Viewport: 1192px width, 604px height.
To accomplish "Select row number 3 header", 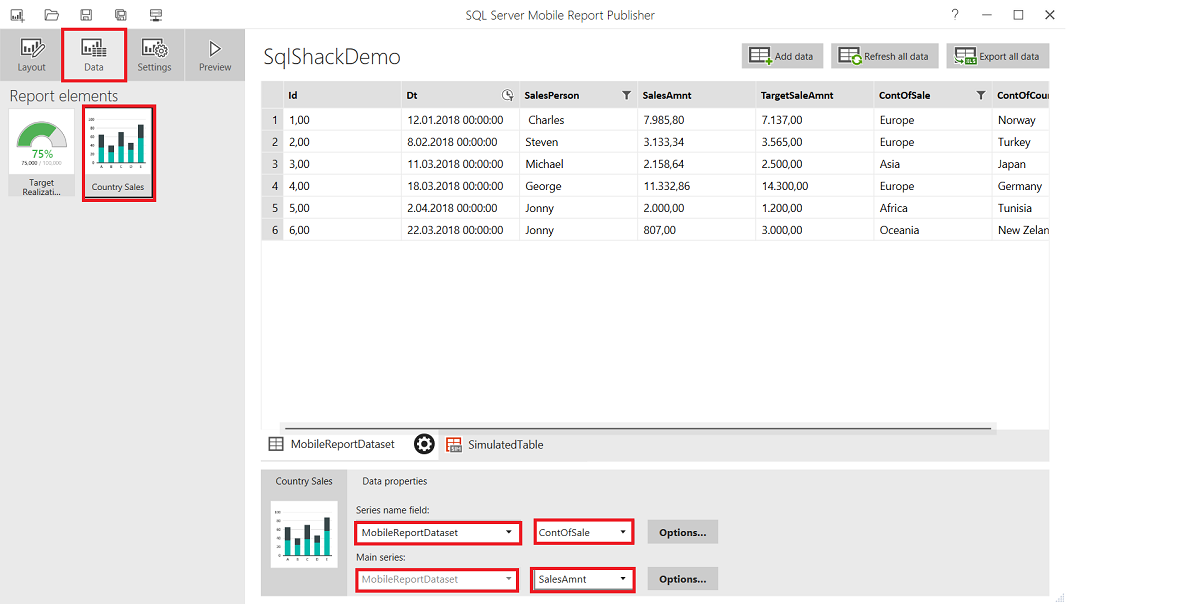I will pyautogui.click(x=273, y=164).
